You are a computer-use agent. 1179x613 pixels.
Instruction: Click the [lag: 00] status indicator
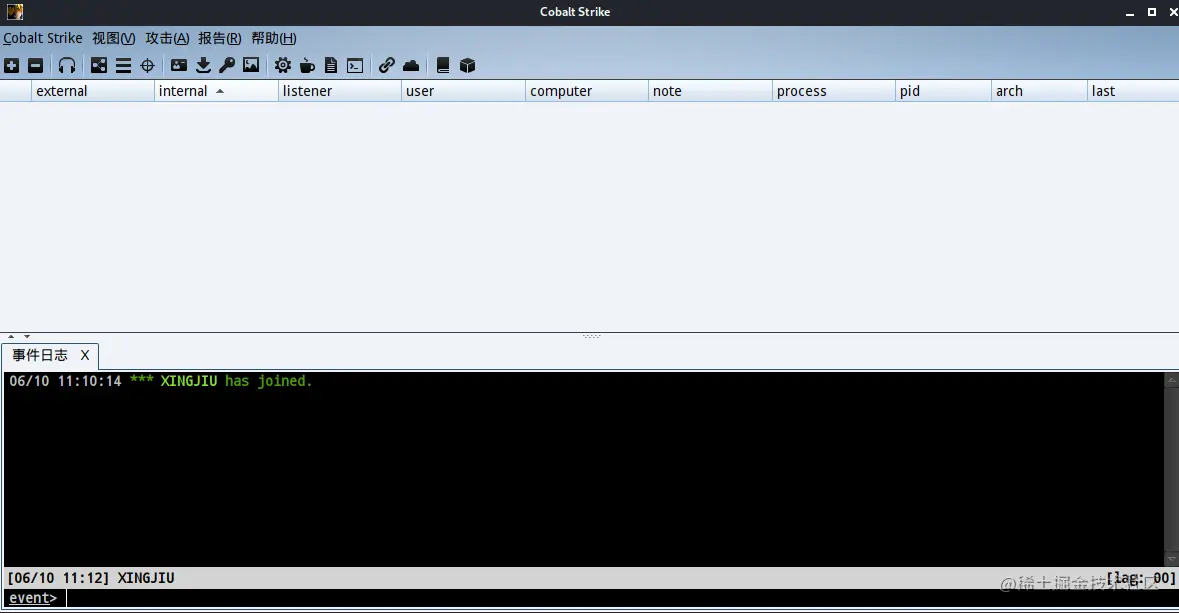[x=1141, y=578]
